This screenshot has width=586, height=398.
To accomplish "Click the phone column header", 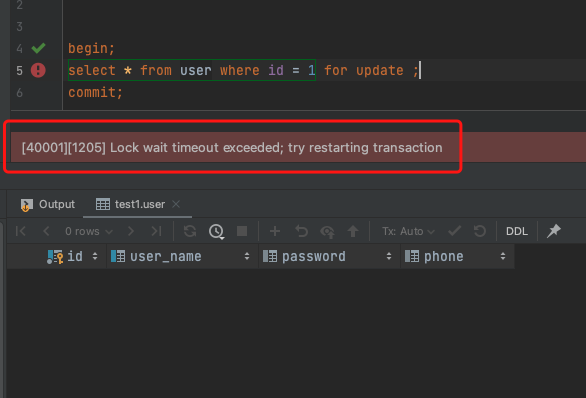I will [x=457, y=256].
